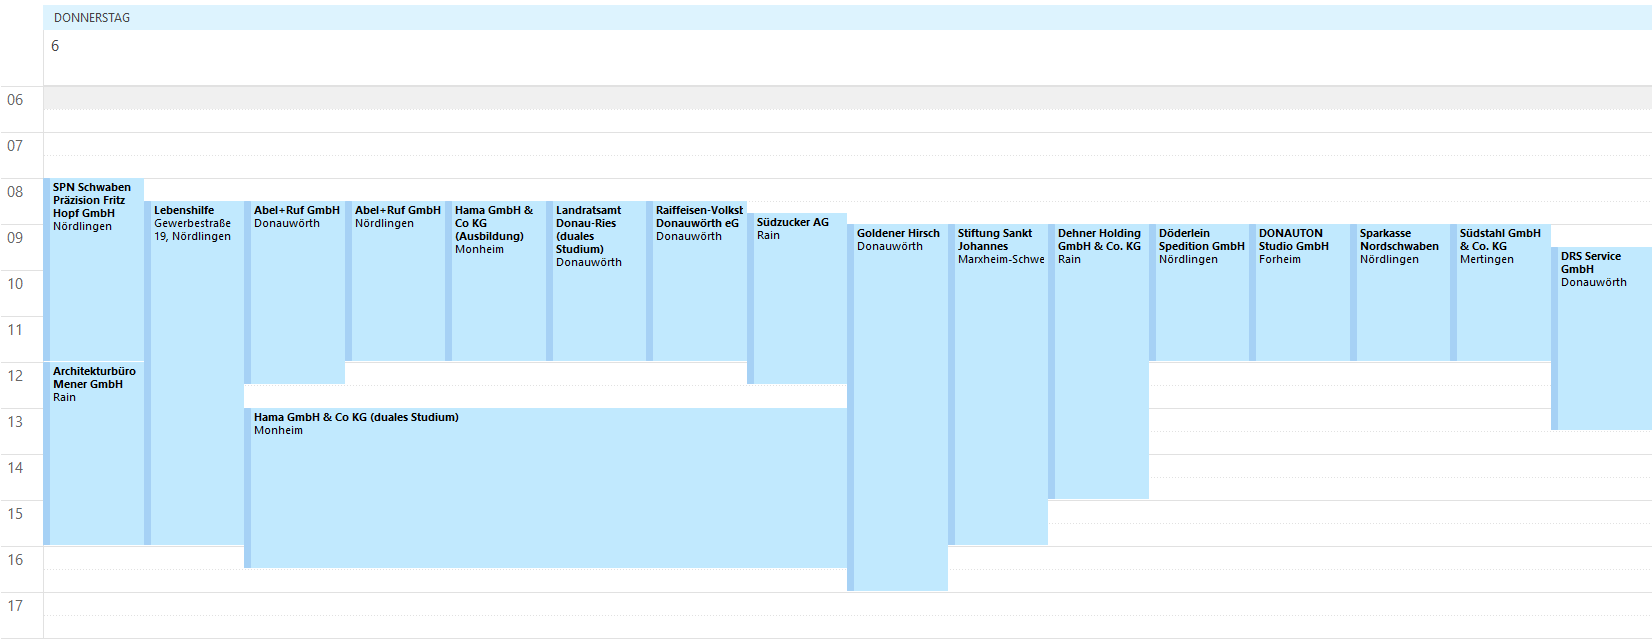Click the 14 hour label
Screen dimensions: 1652x639
[x=15, y=468]
